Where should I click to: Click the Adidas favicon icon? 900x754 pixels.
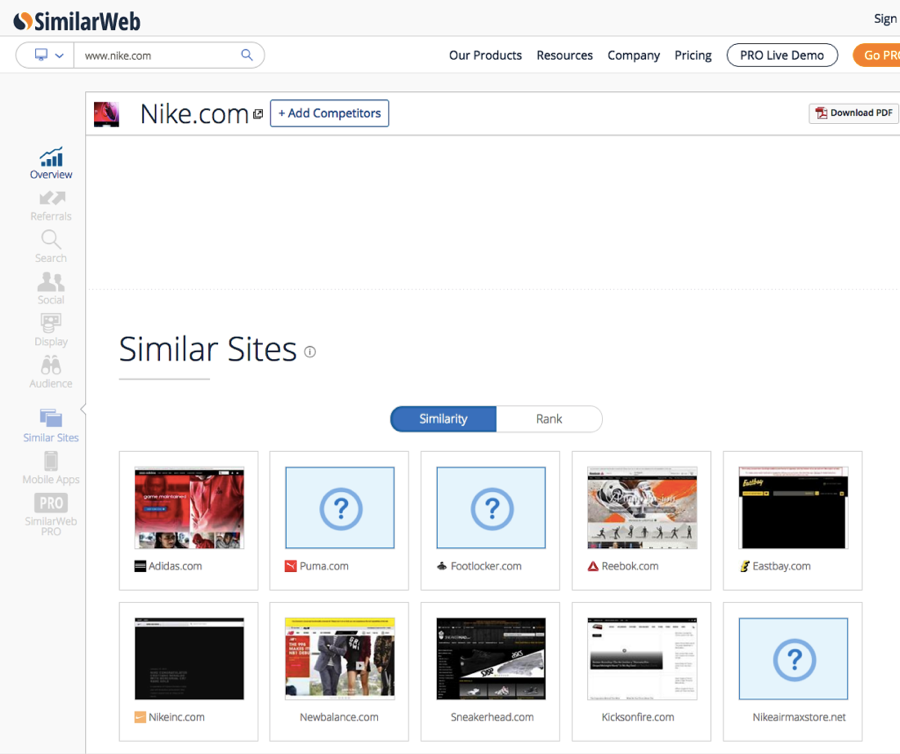click(x=140, y=566)
